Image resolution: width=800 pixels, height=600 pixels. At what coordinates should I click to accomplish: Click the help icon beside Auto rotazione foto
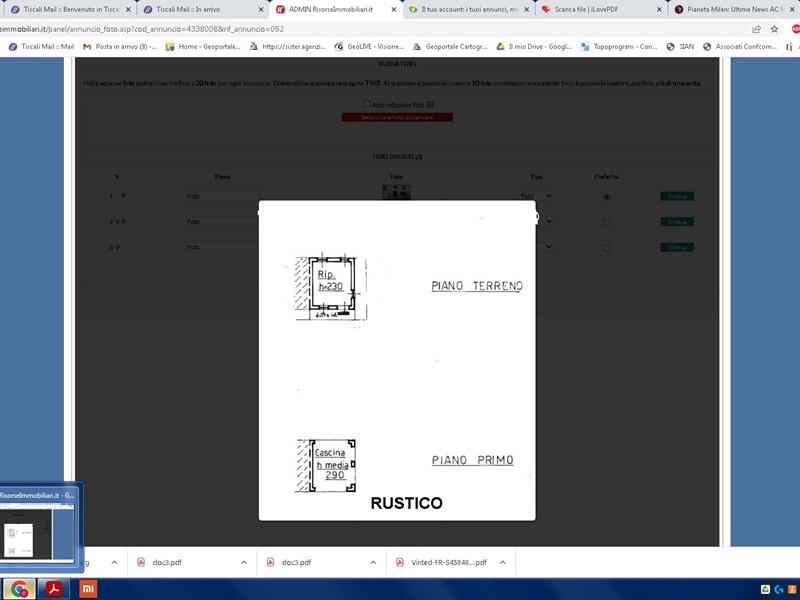click(430, 104)
